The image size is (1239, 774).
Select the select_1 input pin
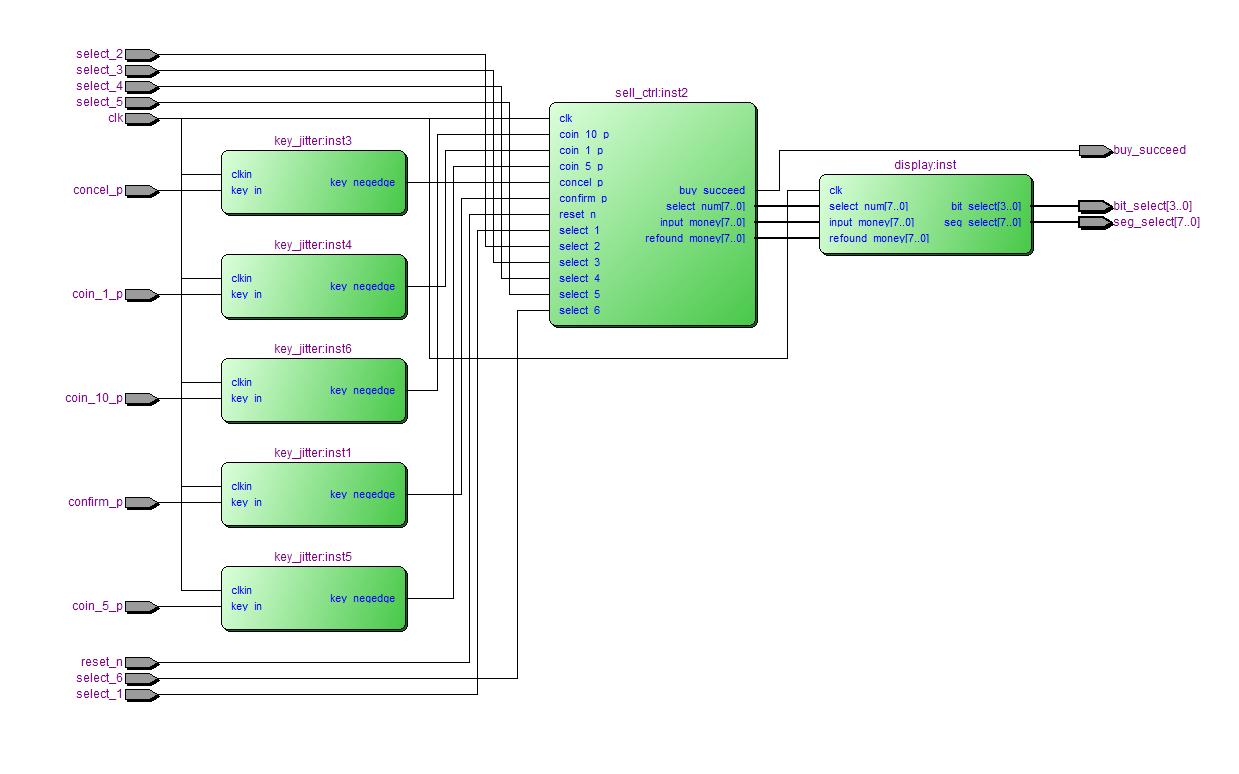pos(141,694)
